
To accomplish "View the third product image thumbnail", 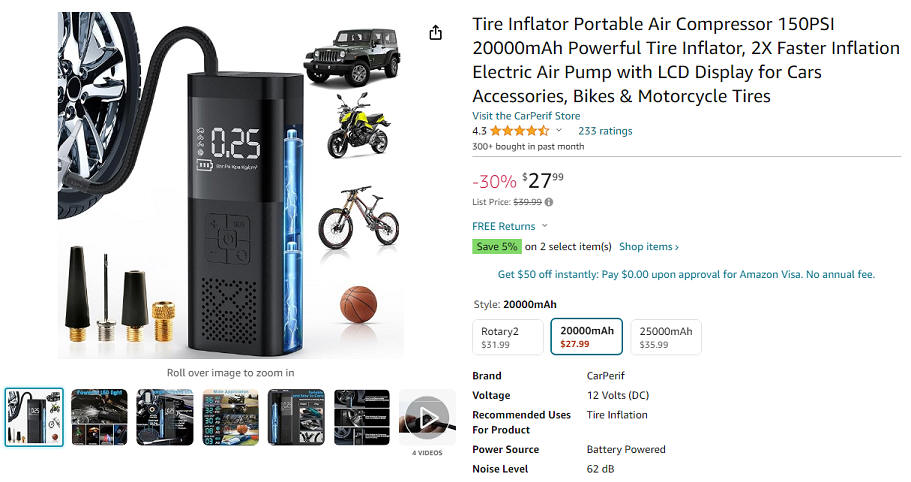I will (x=165, y=417).
